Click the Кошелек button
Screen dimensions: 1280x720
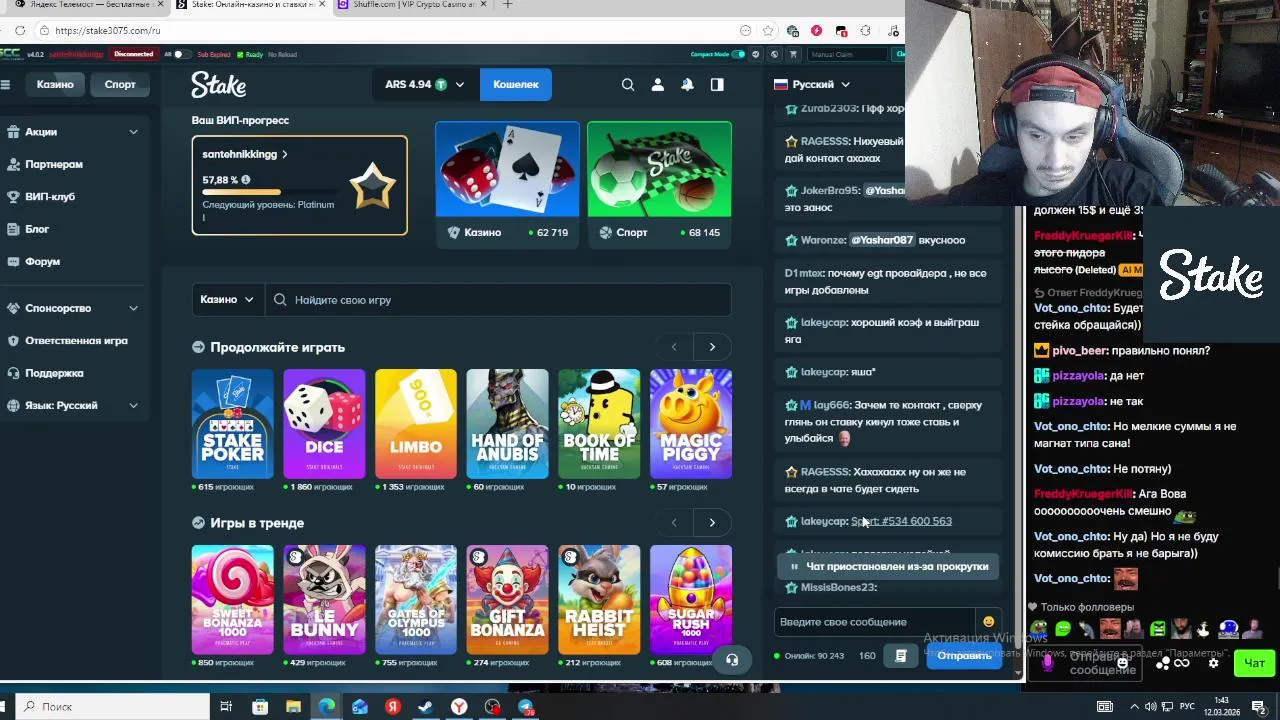[516, 85]
